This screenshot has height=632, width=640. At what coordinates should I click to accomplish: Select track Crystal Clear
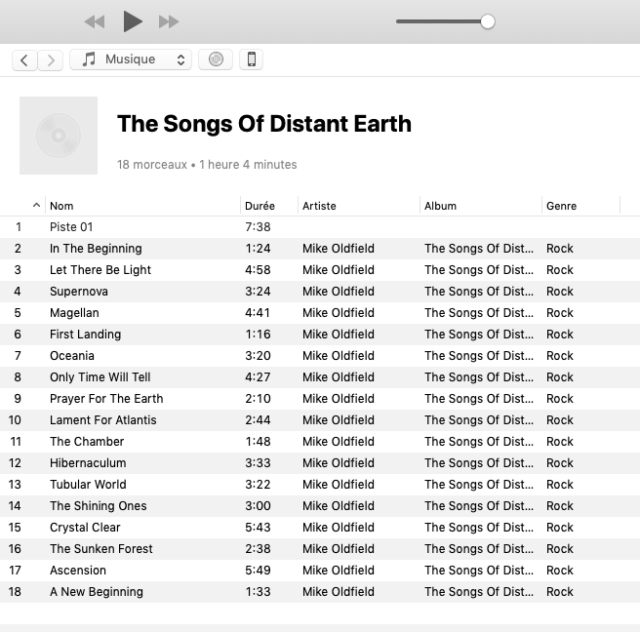[x=320, y=527]
